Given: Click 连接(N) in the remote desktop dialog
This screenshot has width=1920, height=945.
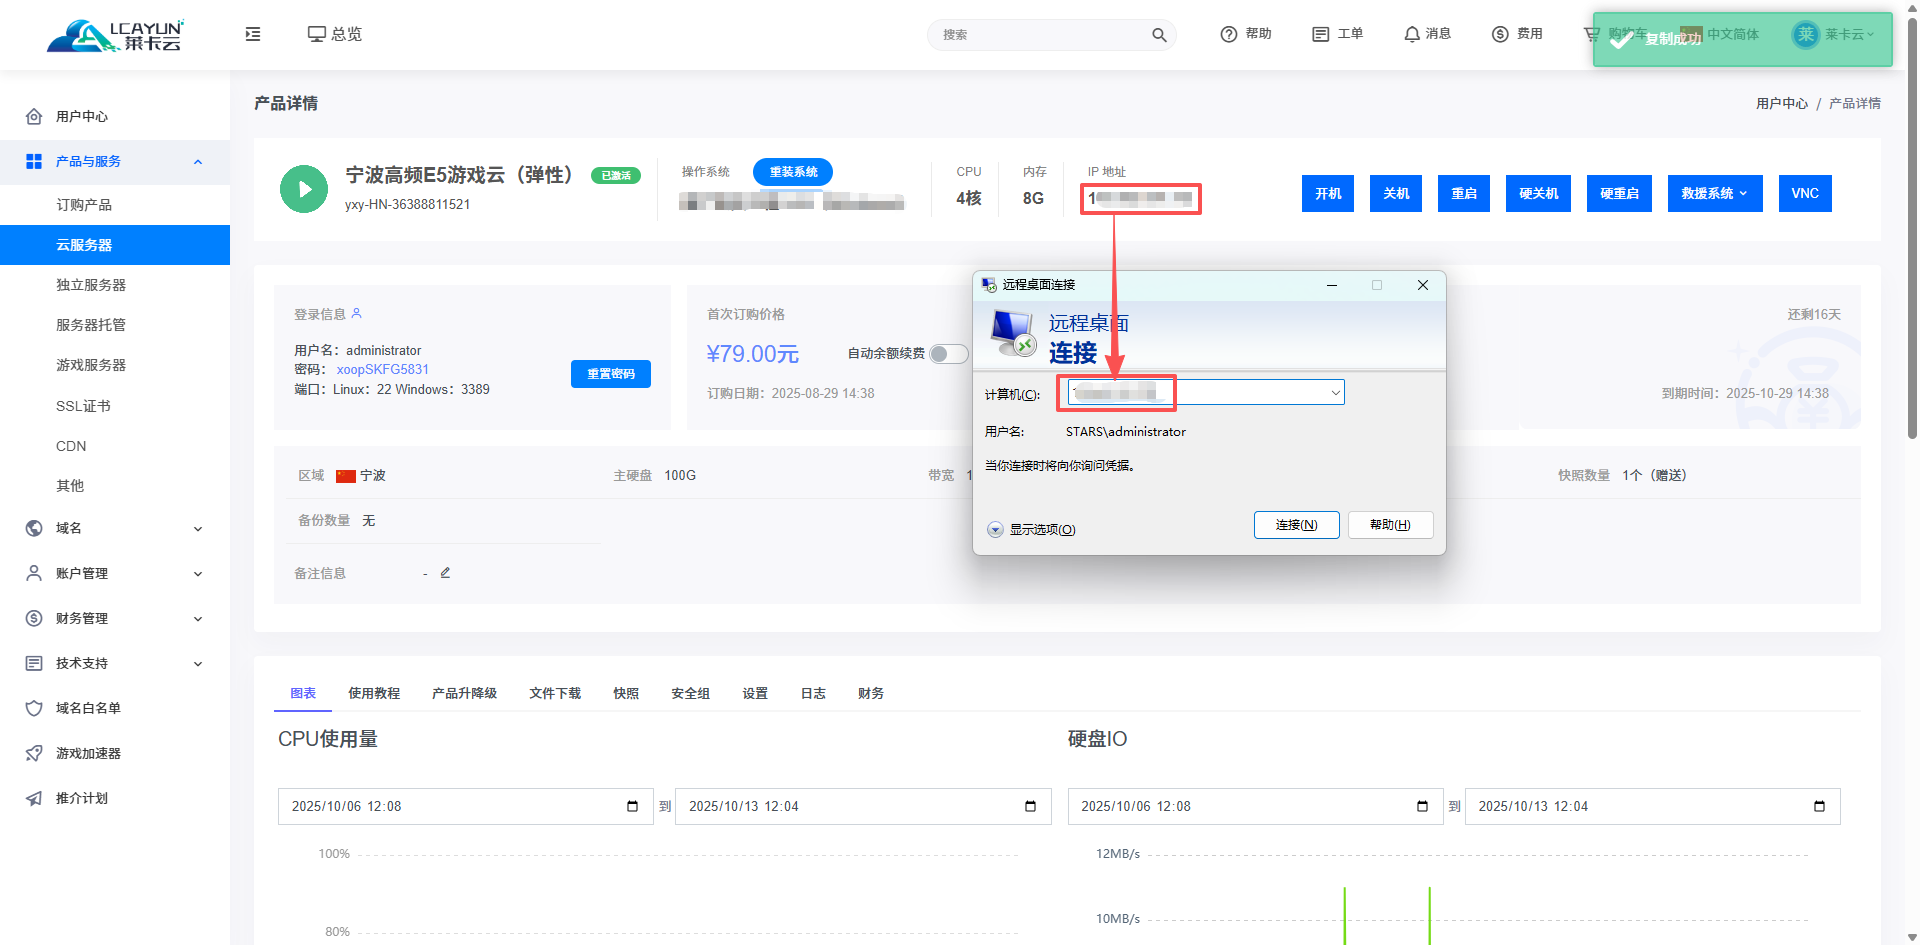Looking at the screenshot, I should coord(1296,525).
